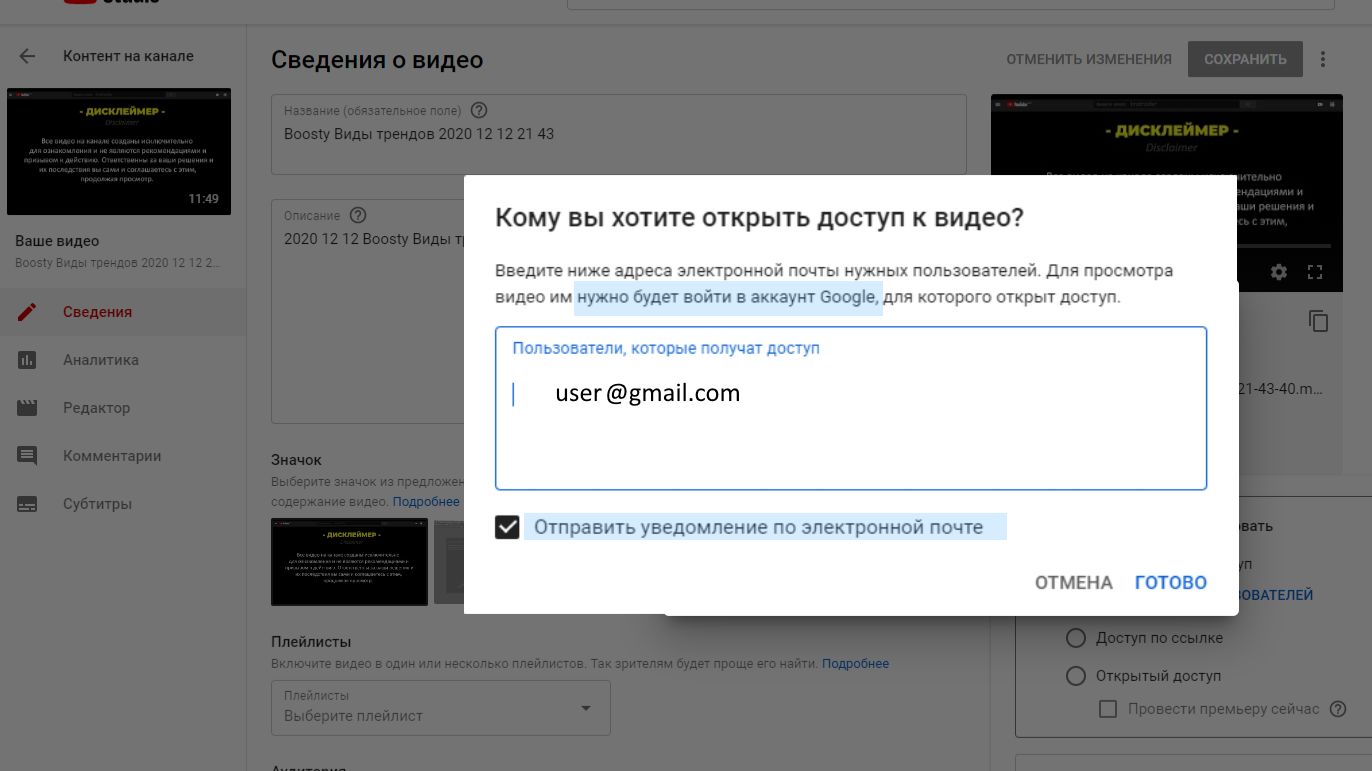Click into the Описание description field

[x=368, y=311]
